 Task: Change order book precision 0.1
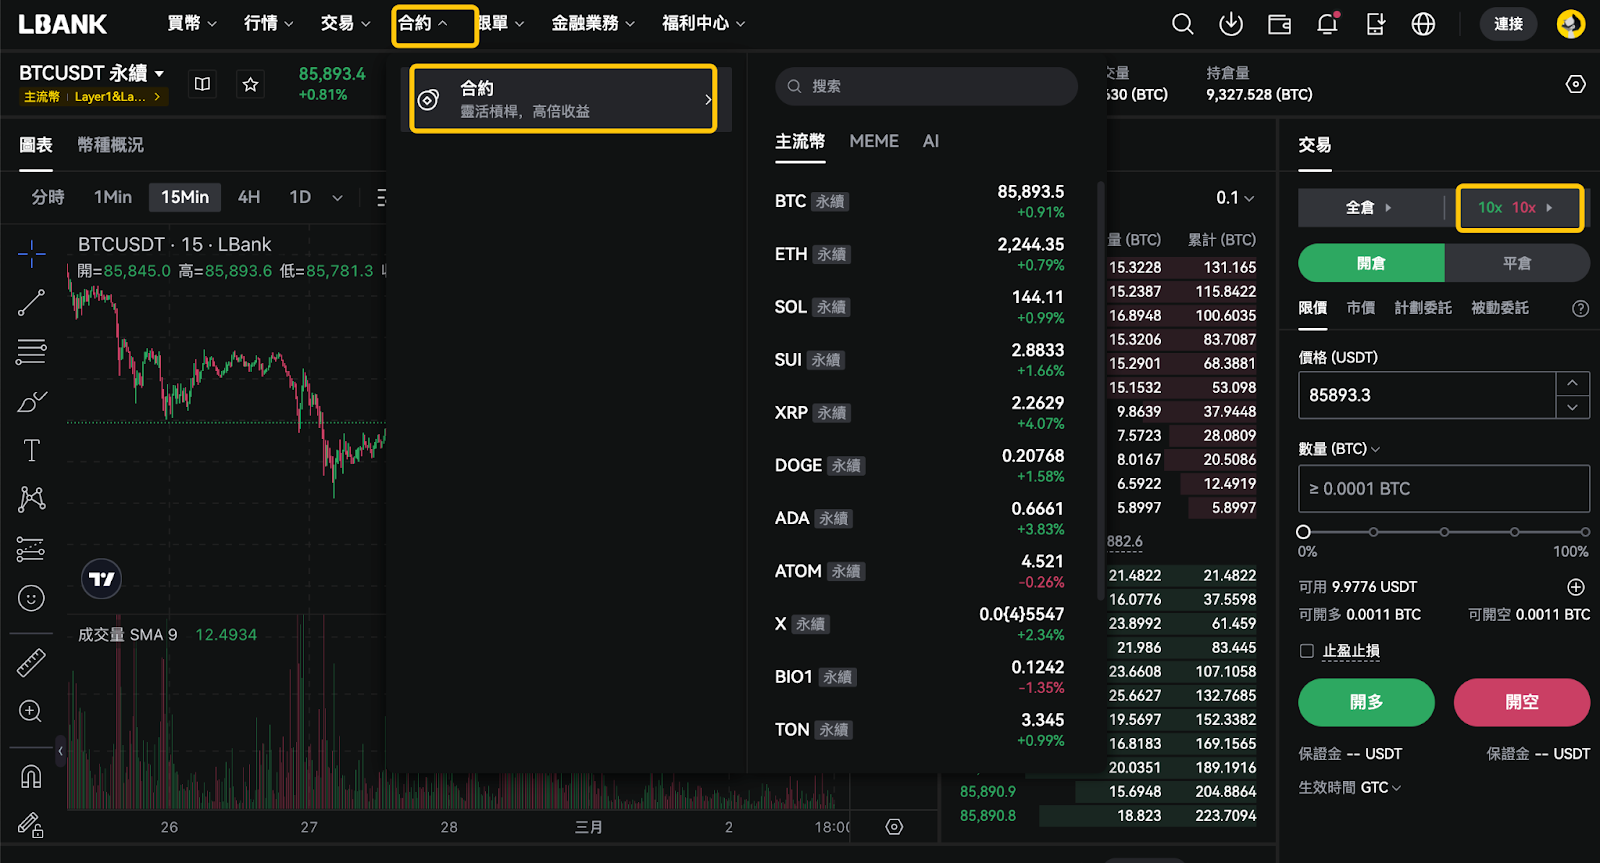(1235, 198)
